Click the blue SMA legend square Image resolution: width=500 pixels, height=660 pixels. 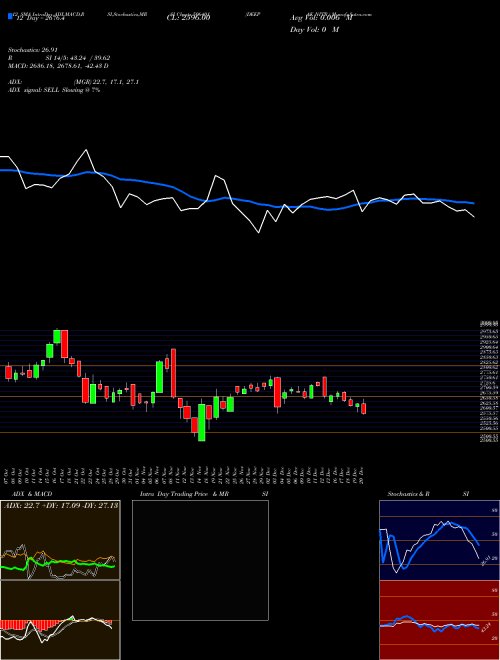pos(10,17)
